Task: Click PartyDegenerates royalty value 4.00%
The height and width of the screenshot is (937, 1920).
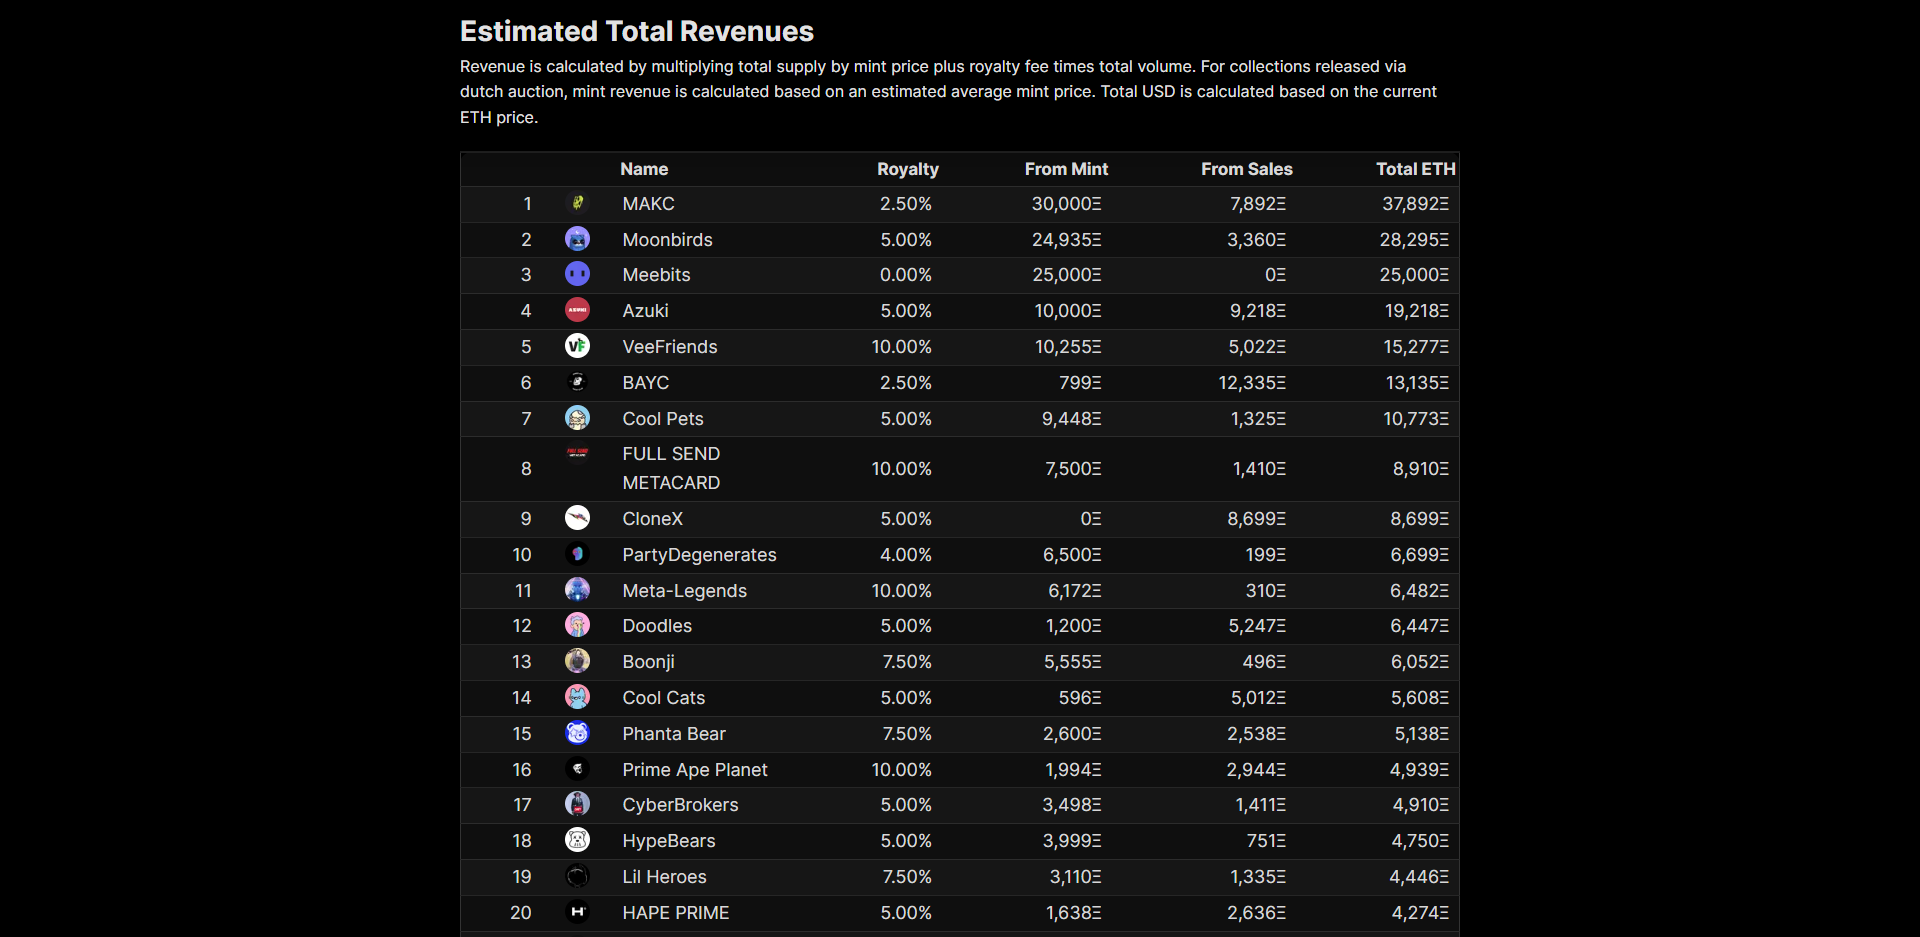Action: (x=906, y=555)
